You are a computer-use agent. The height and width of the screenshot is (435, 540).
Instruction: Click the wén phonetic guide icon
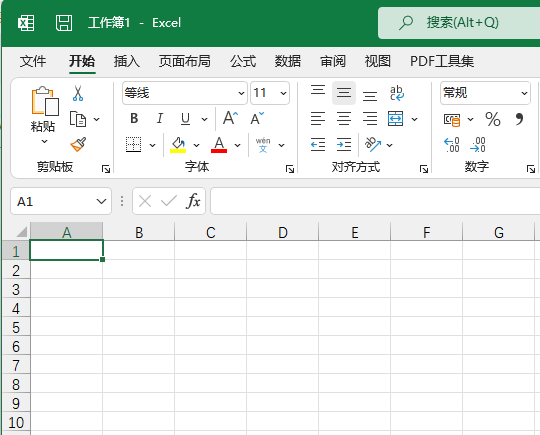[x=263, y=145]
